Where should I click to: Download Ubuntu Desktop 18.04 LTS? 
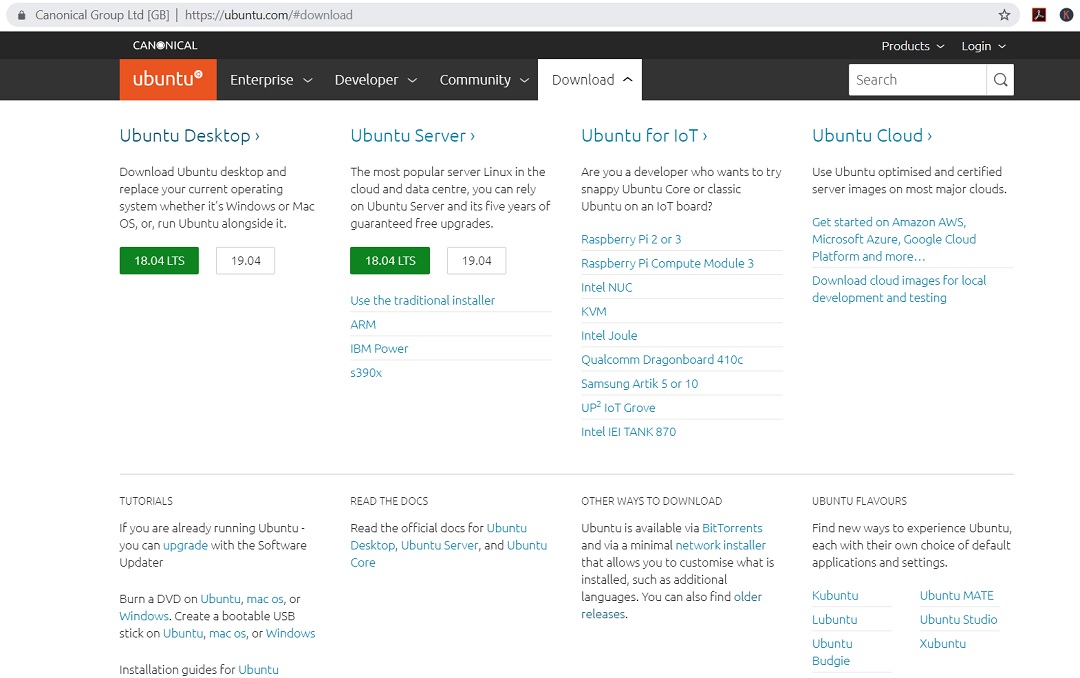click(159, 260)
